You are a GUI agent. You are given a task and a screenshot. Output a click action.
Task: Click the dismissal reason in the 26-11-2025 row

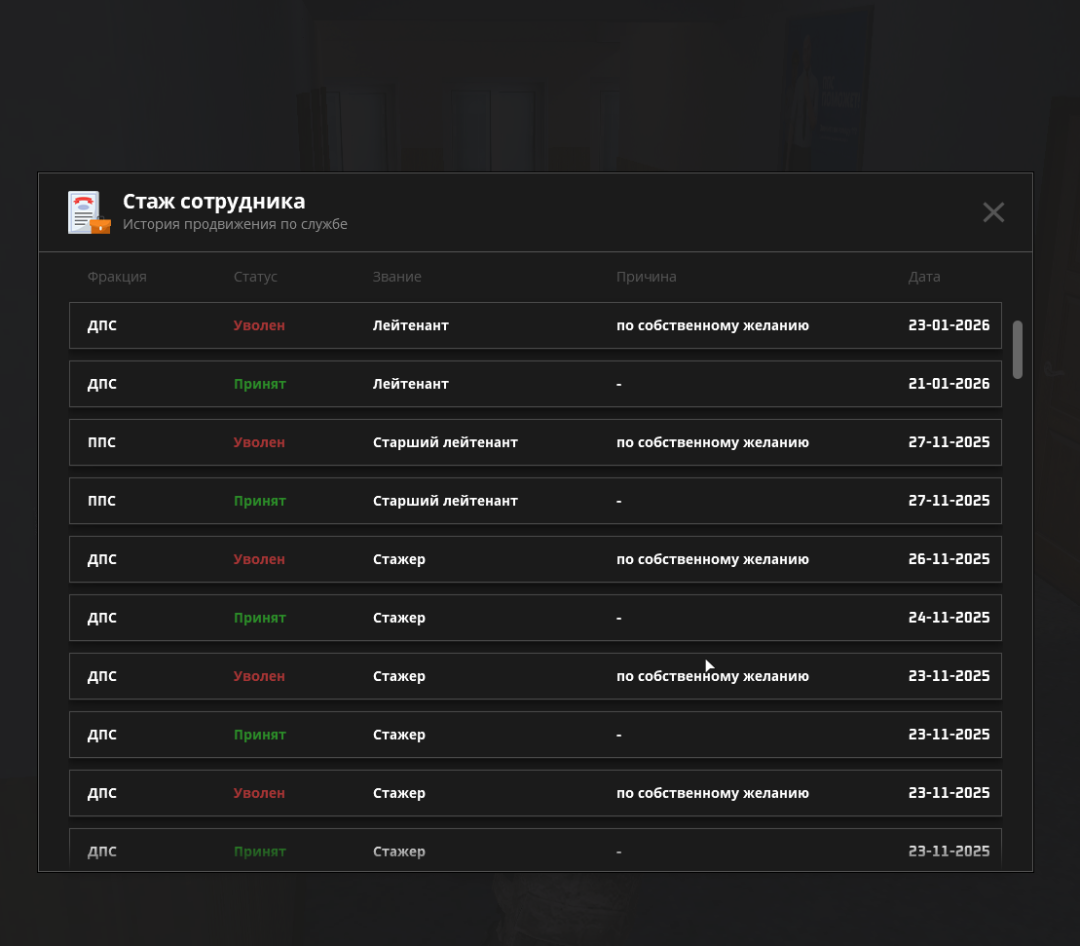pos(712,560)
